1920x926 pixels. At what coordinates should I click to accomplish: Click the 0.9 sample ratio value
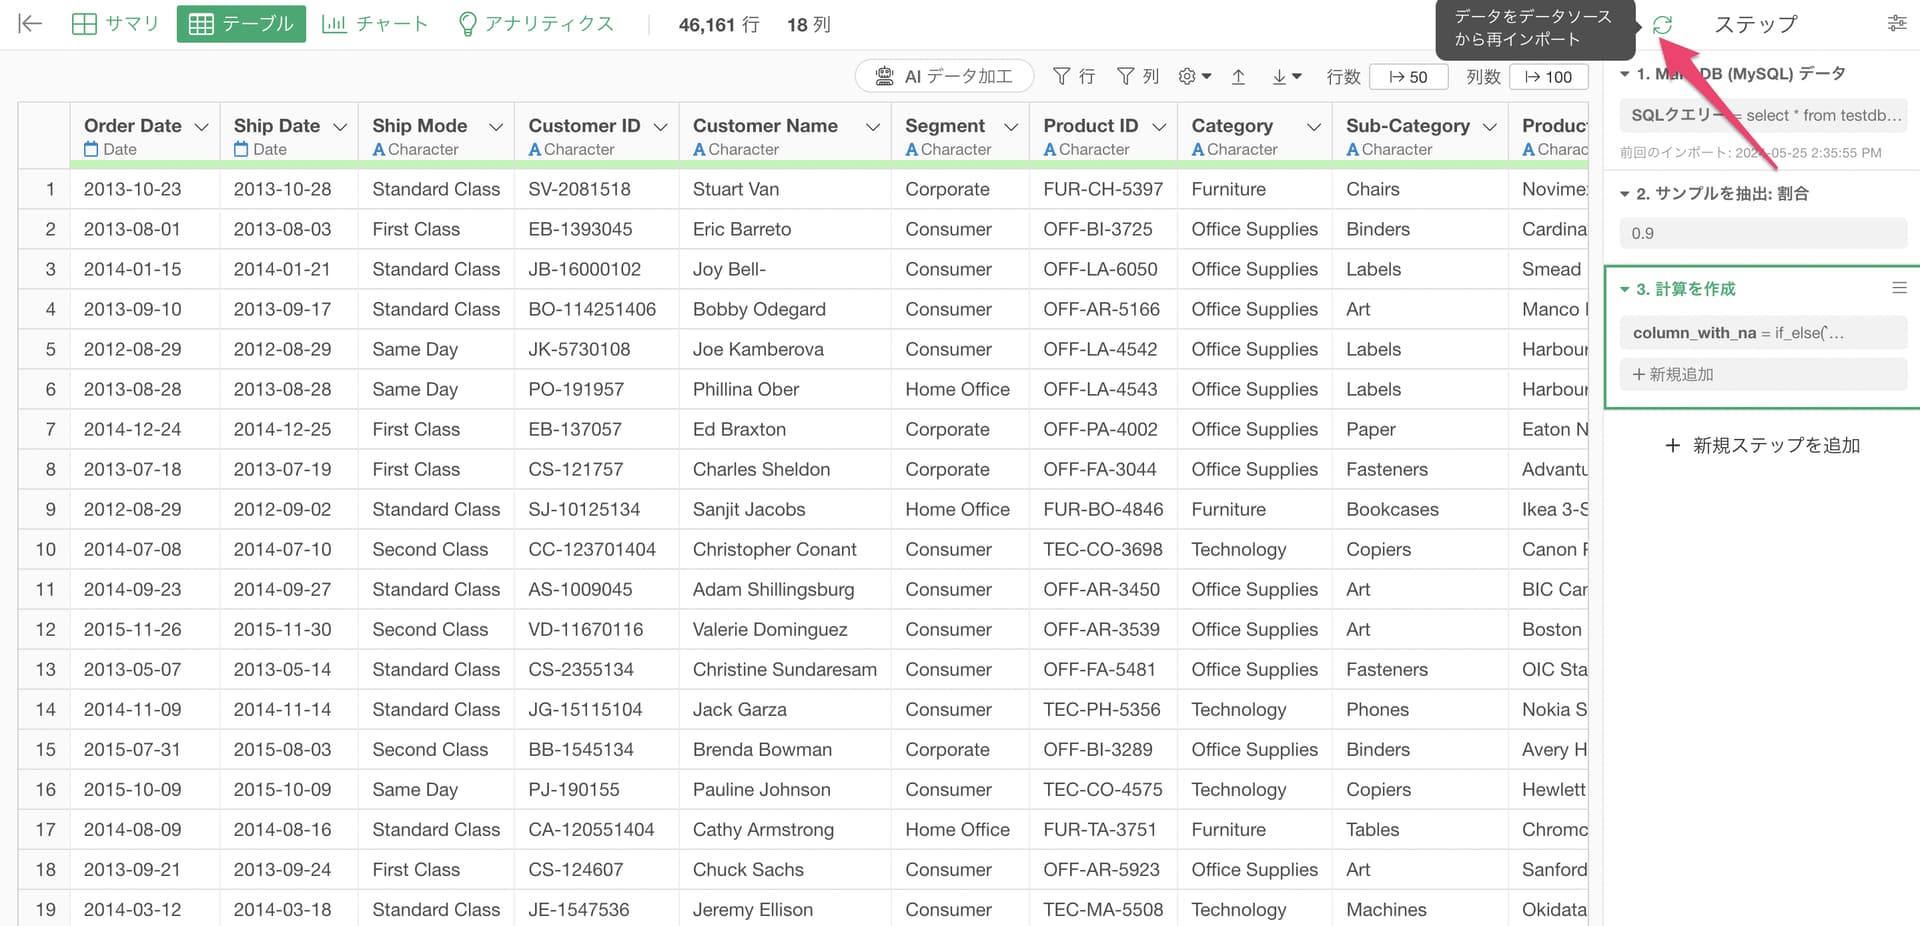pos(1763,233)
